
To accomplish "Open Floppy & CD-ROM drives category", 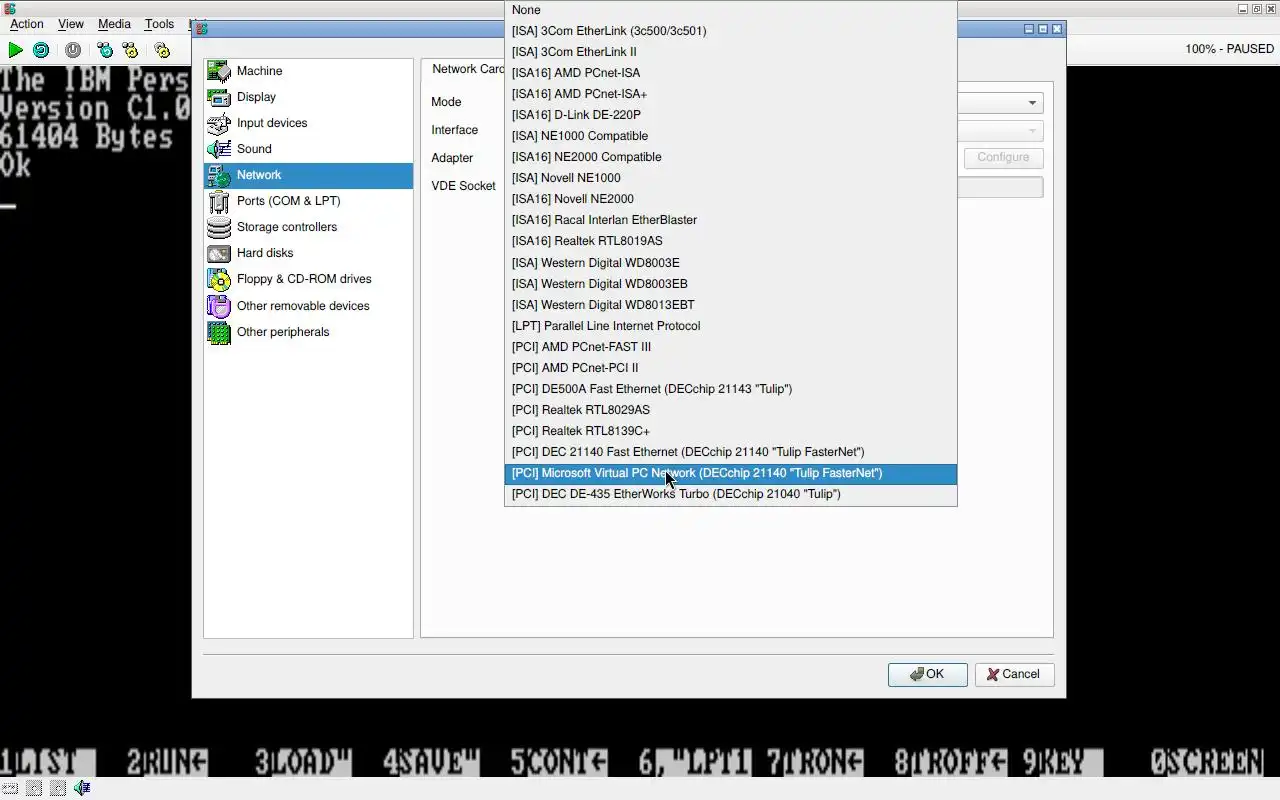I will 308,279.
